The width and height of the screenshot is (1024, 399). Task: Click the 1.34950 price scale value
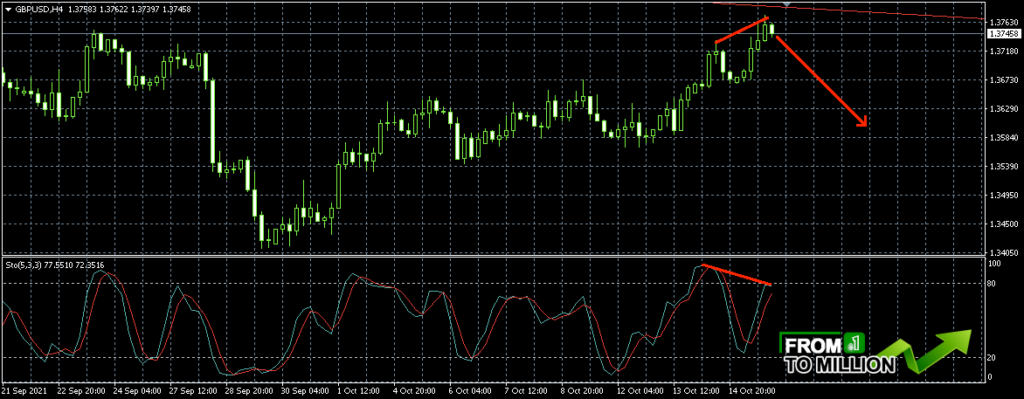1004,195
